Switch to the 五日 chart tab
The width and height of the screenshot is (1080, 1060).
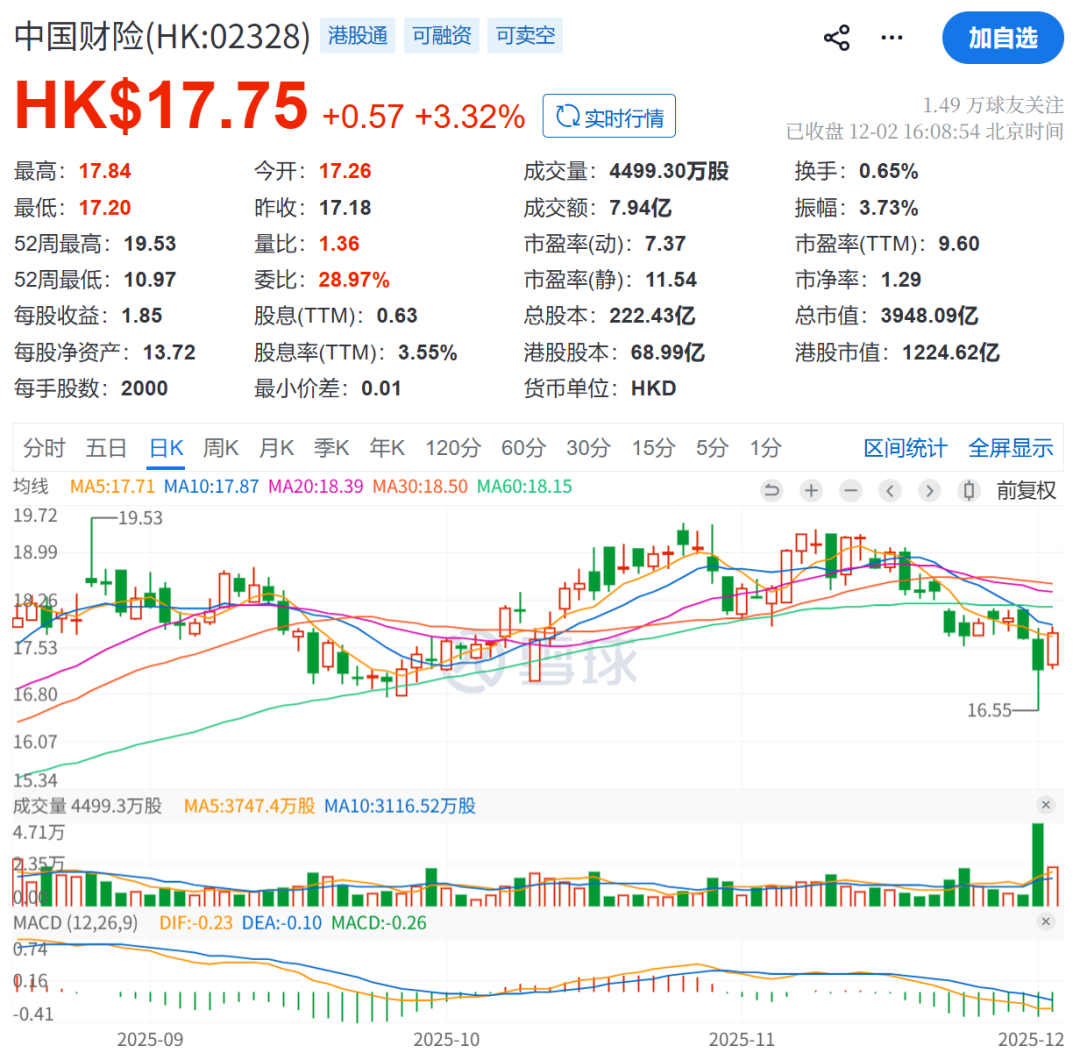click(x=105, y=448)
